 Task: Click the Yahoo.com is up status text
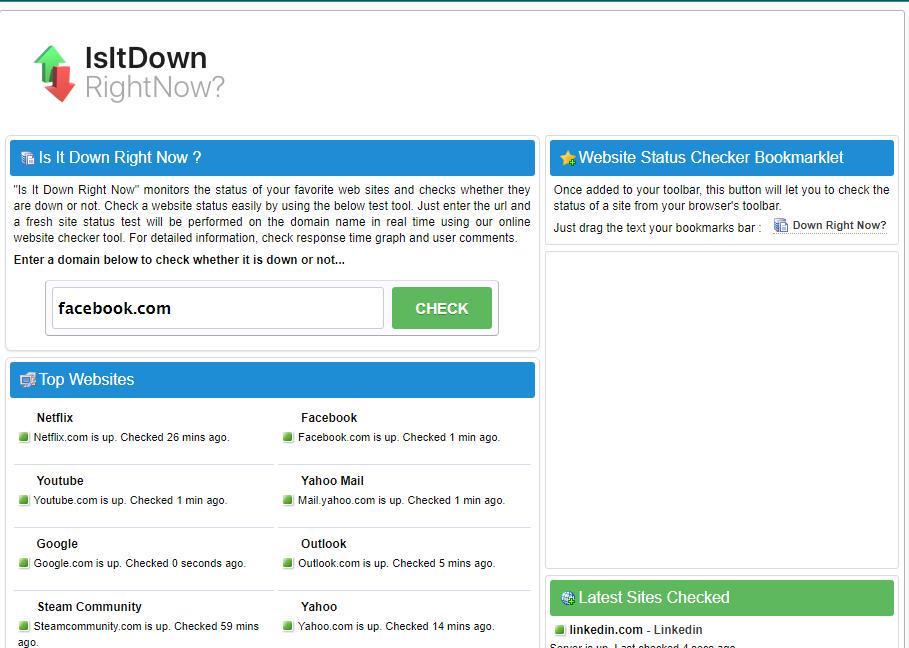click(396, 626)
